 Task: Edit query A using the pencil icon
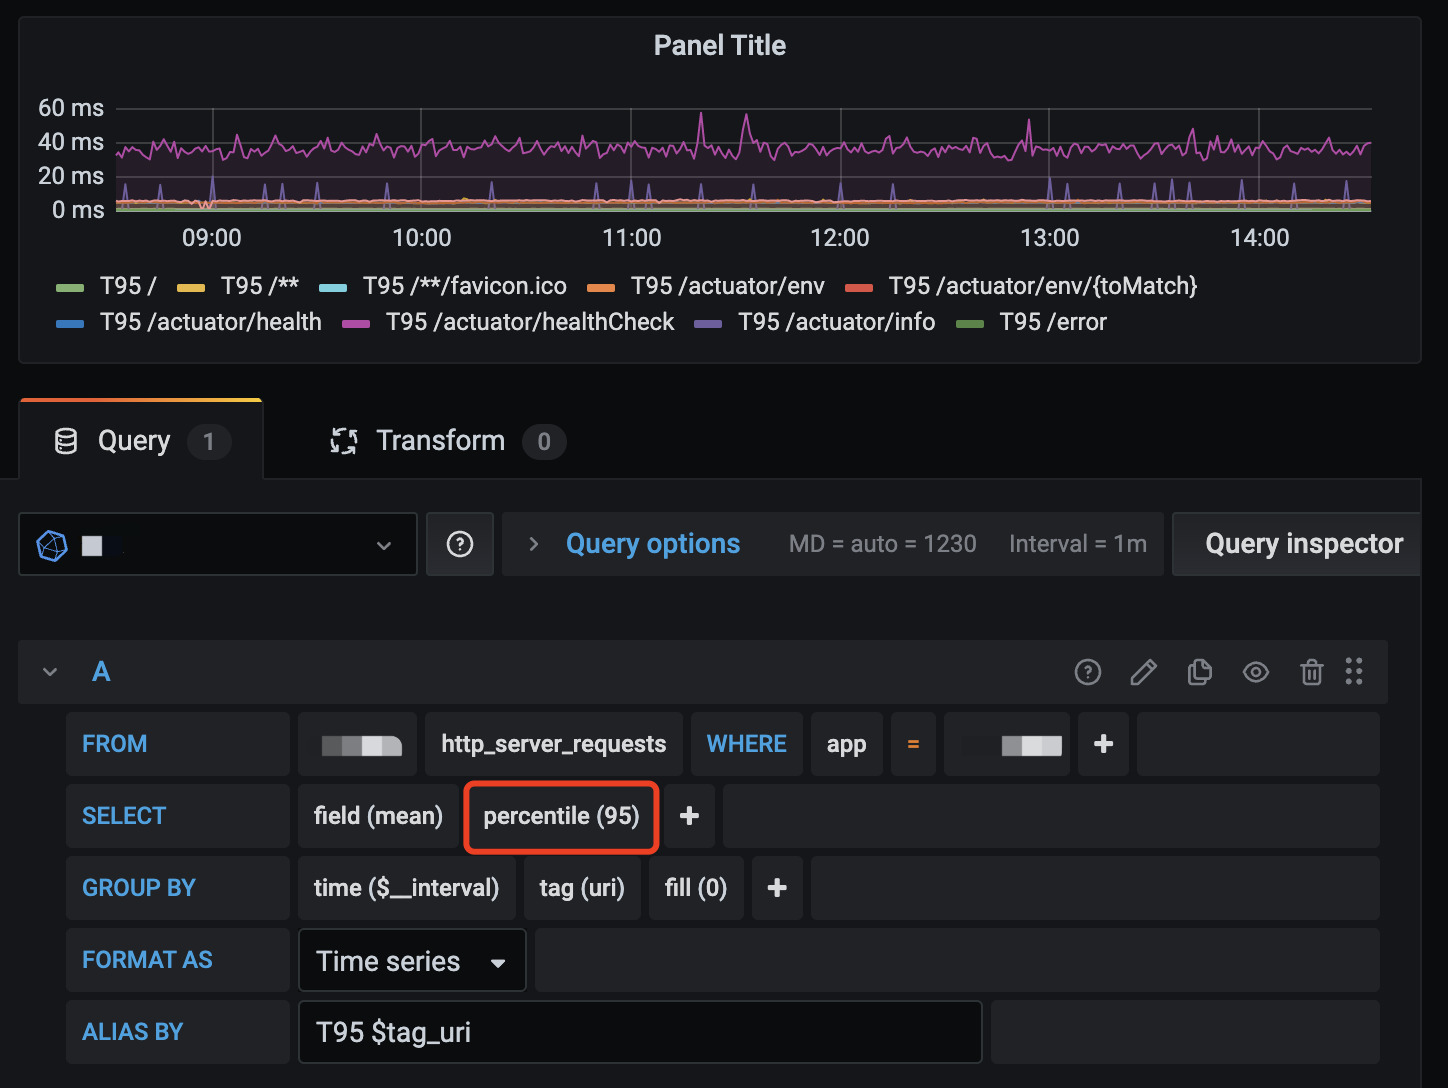click(x=1143, y=672)
